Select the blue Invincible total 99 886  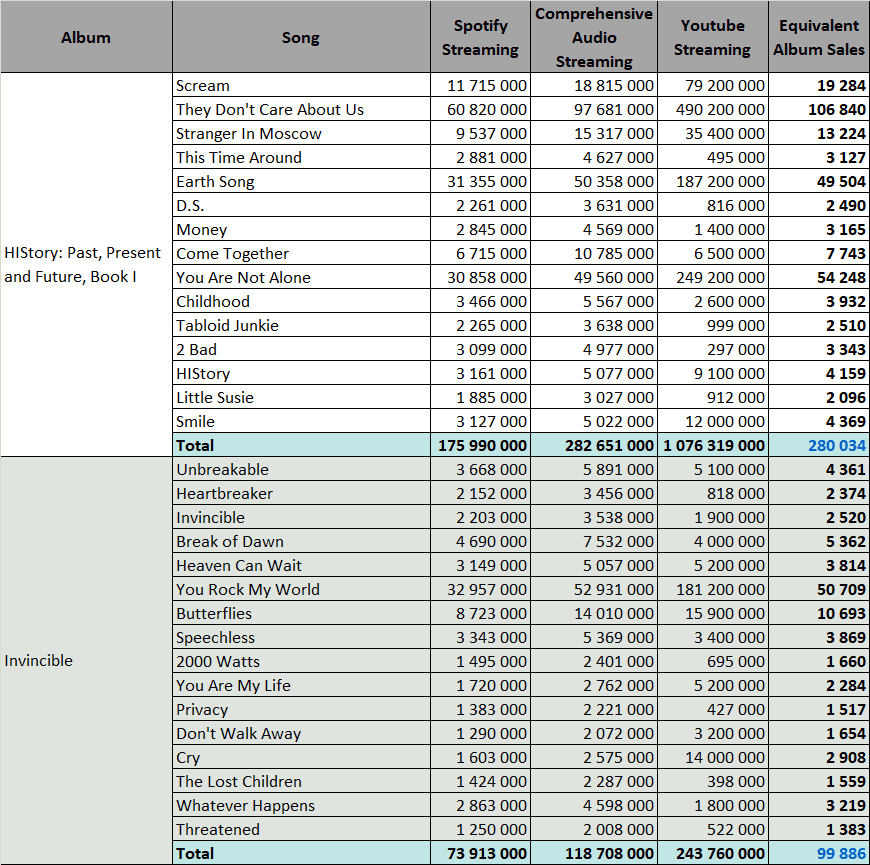pyautogui.click(x=819, y=853)
